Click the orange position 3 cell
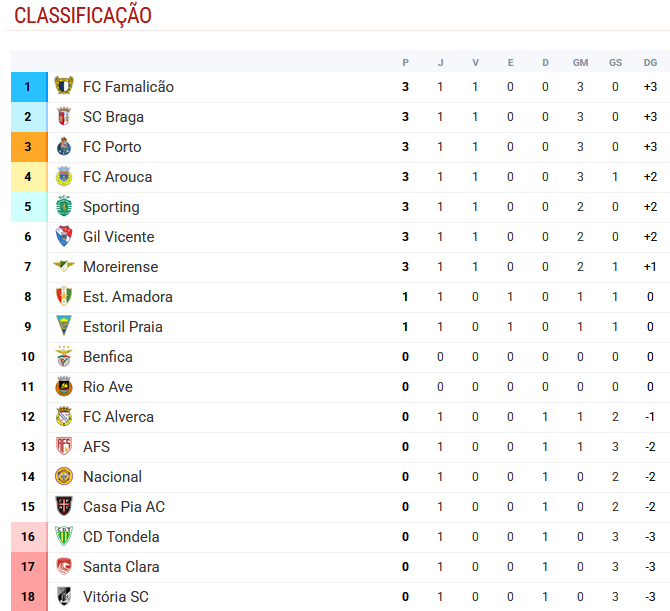Image resolution: width=670 pixels, height=611 pixels. pos(29,147)
